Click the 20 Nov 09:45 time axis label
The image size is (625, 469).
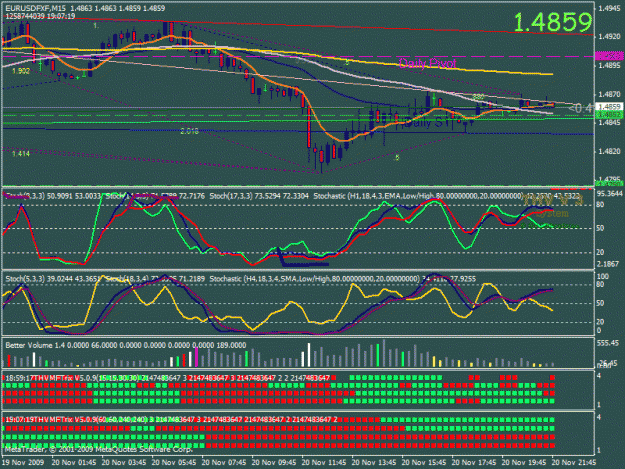tap(274, 463)
